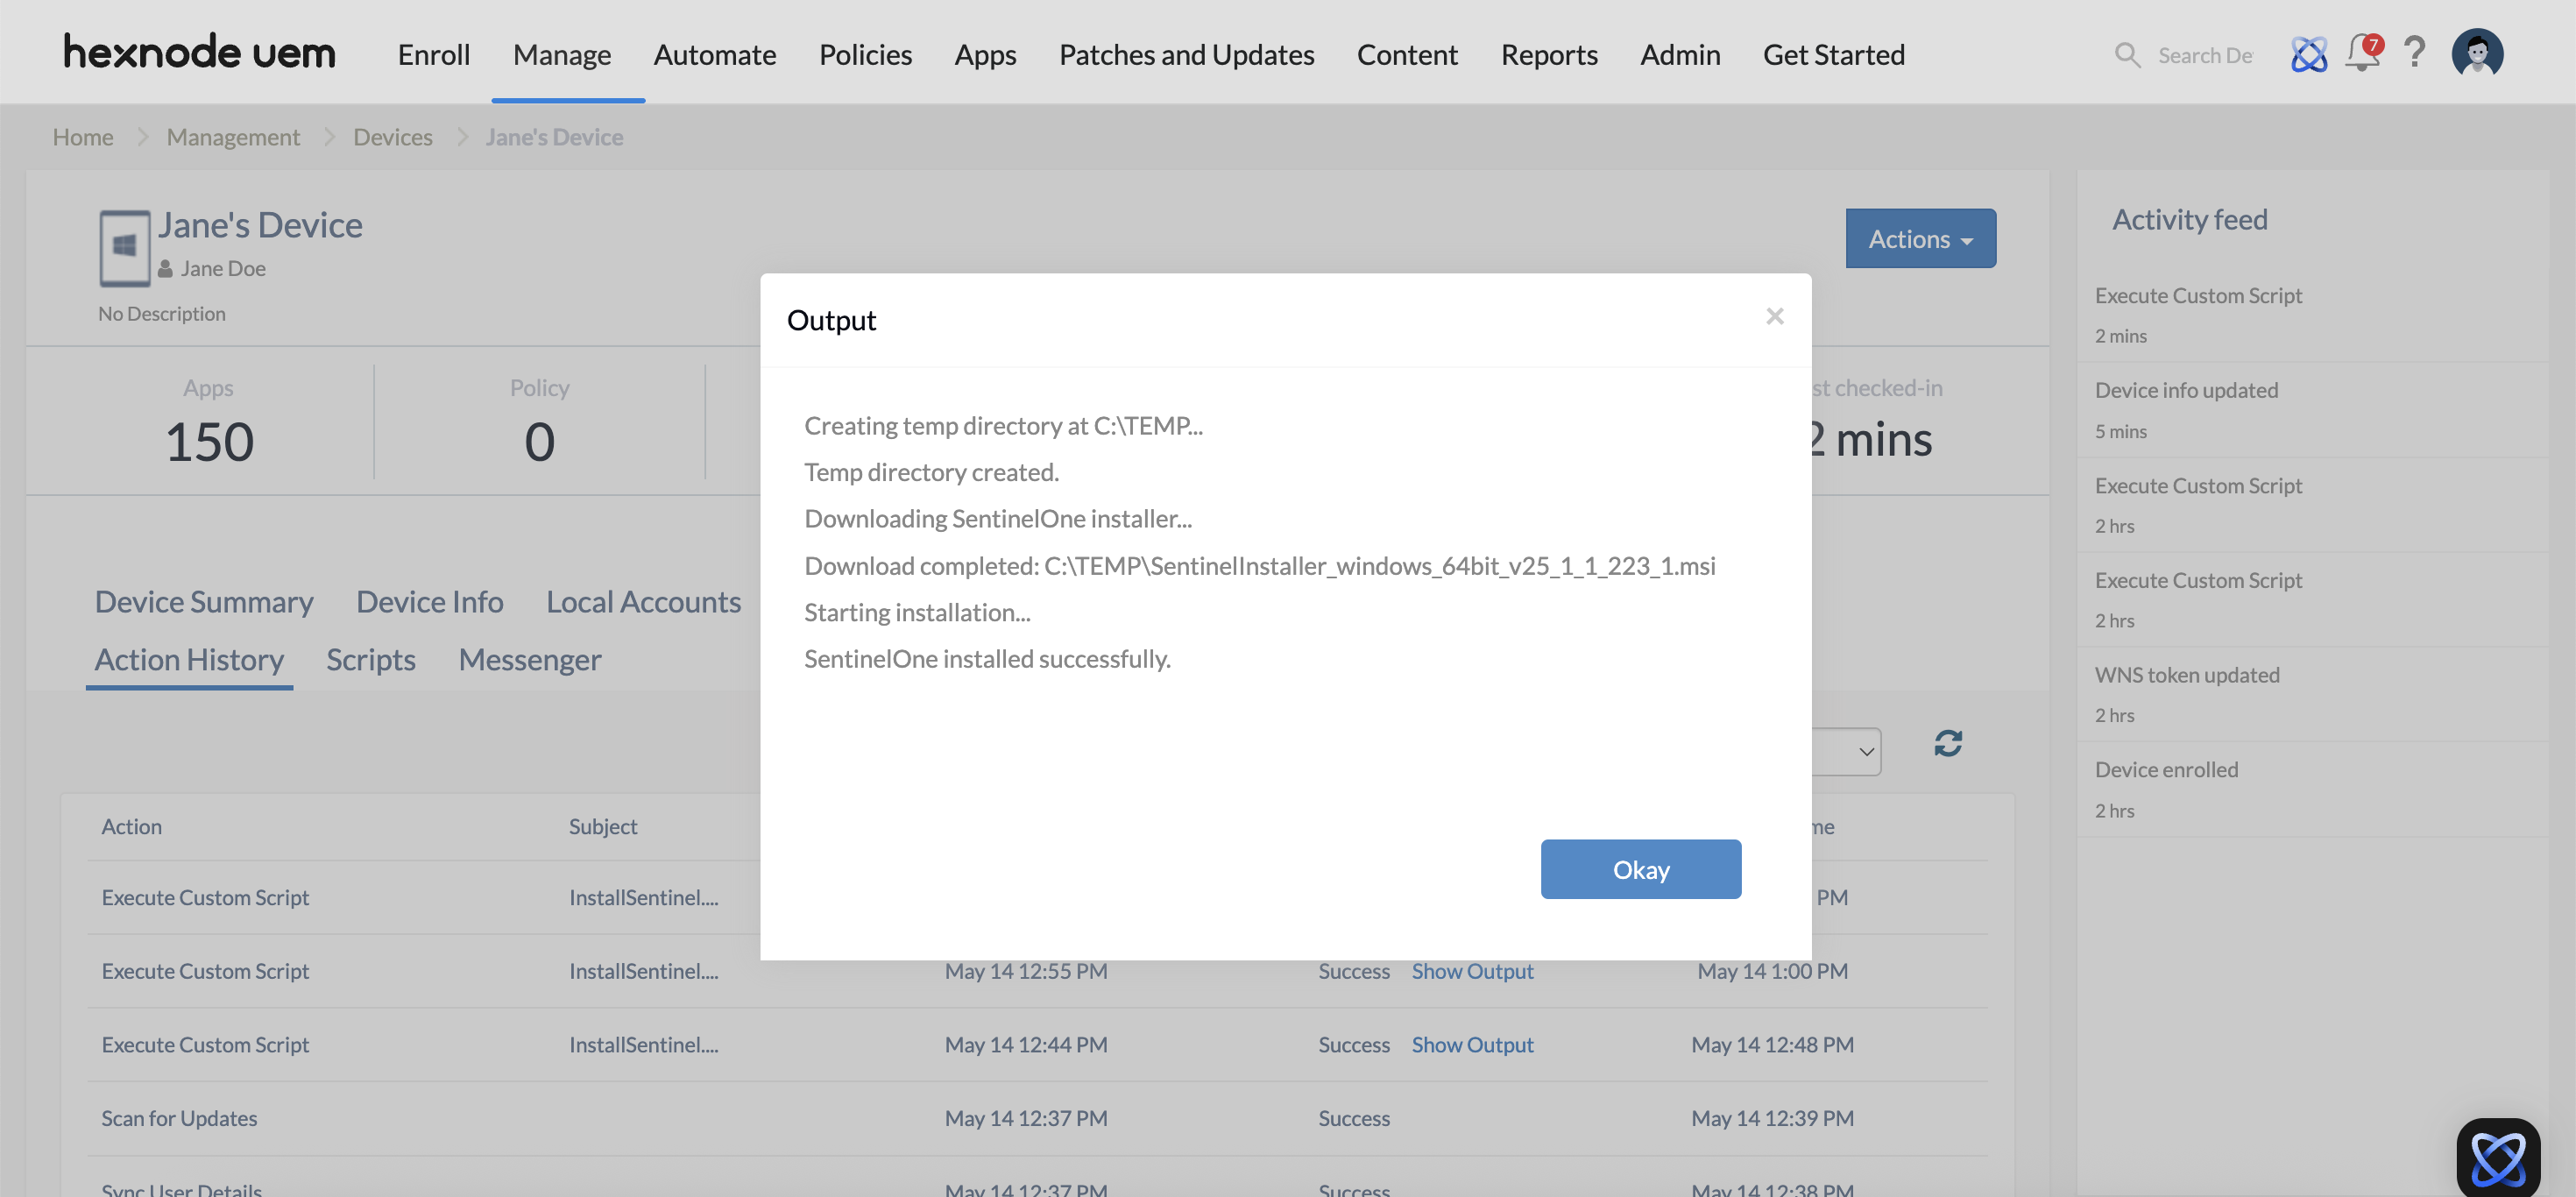Click the Jane Doe user icon
Viewport: 2576px width, 1197px height.
click(166, 269)
